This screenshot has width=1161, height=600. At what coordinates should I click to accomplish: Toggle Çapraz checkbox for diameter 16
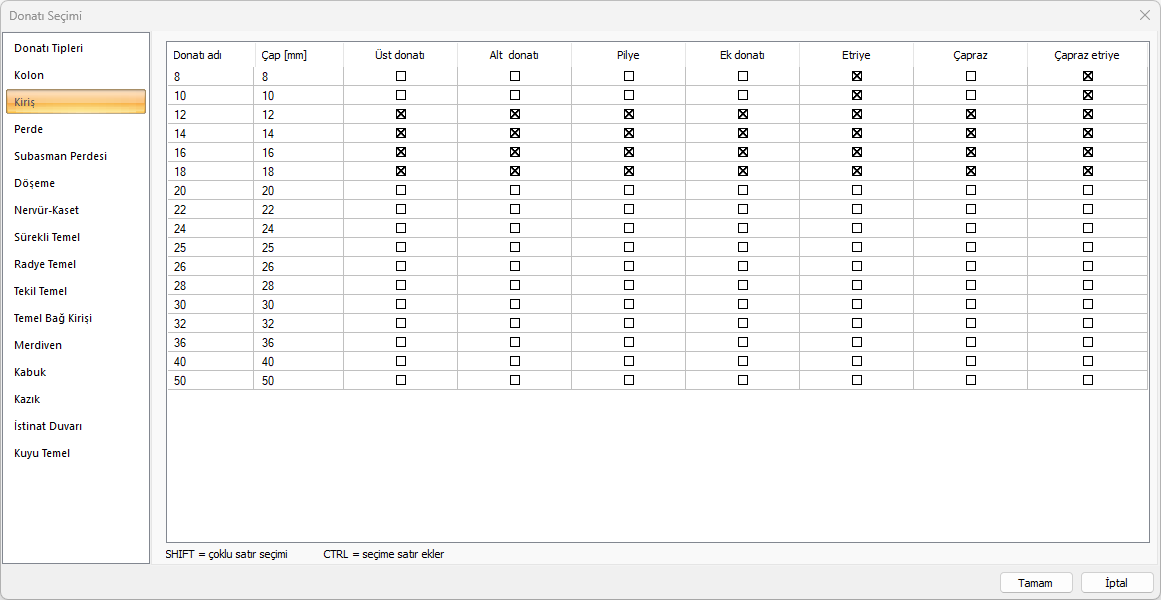tap(971, 152)
